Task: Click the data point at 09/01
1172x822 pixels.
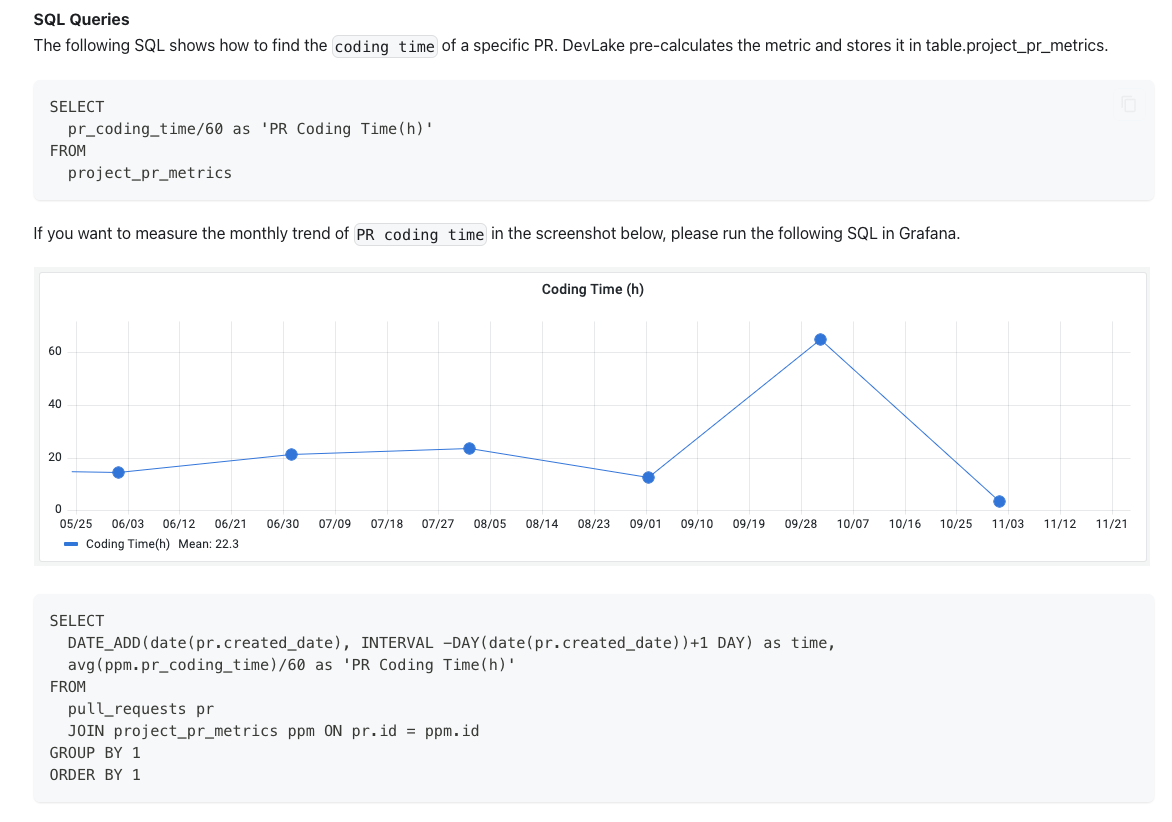Action: tap(648, 478)
